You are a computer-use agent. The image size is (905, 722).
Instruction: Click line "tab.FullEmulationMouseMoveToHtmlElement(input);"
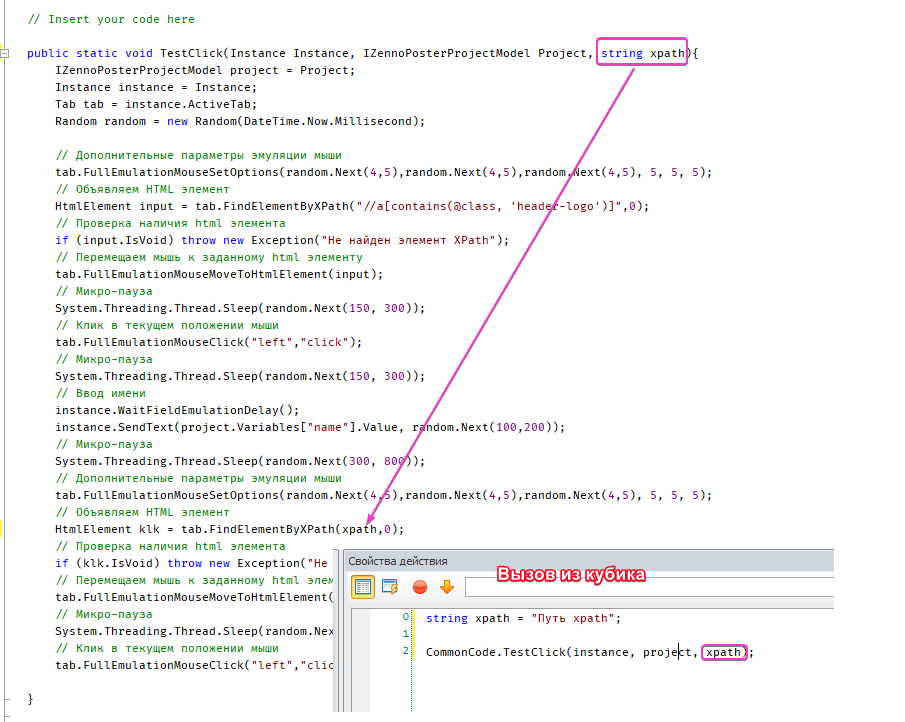click(219, 274)
